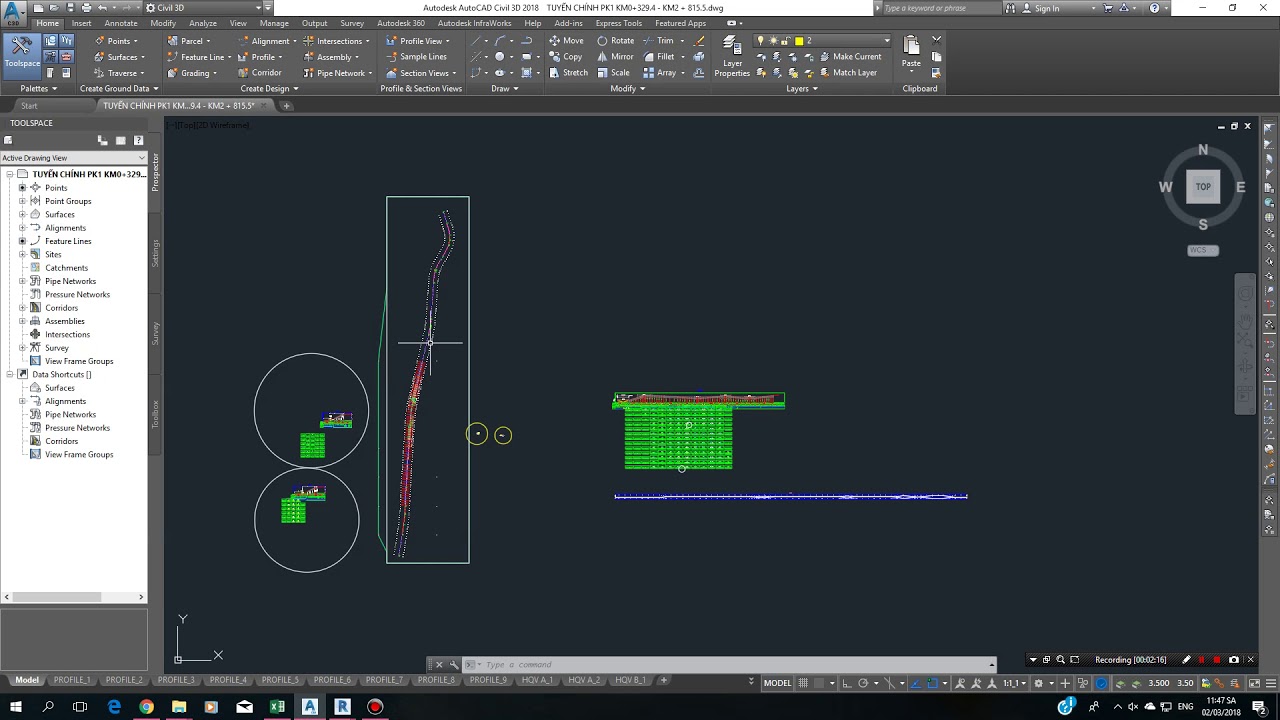The height and width of the screenshot is (720, 1280).
Task: Open annotation scale 1:1_1 dropdown
Action: pos(1014,683)
